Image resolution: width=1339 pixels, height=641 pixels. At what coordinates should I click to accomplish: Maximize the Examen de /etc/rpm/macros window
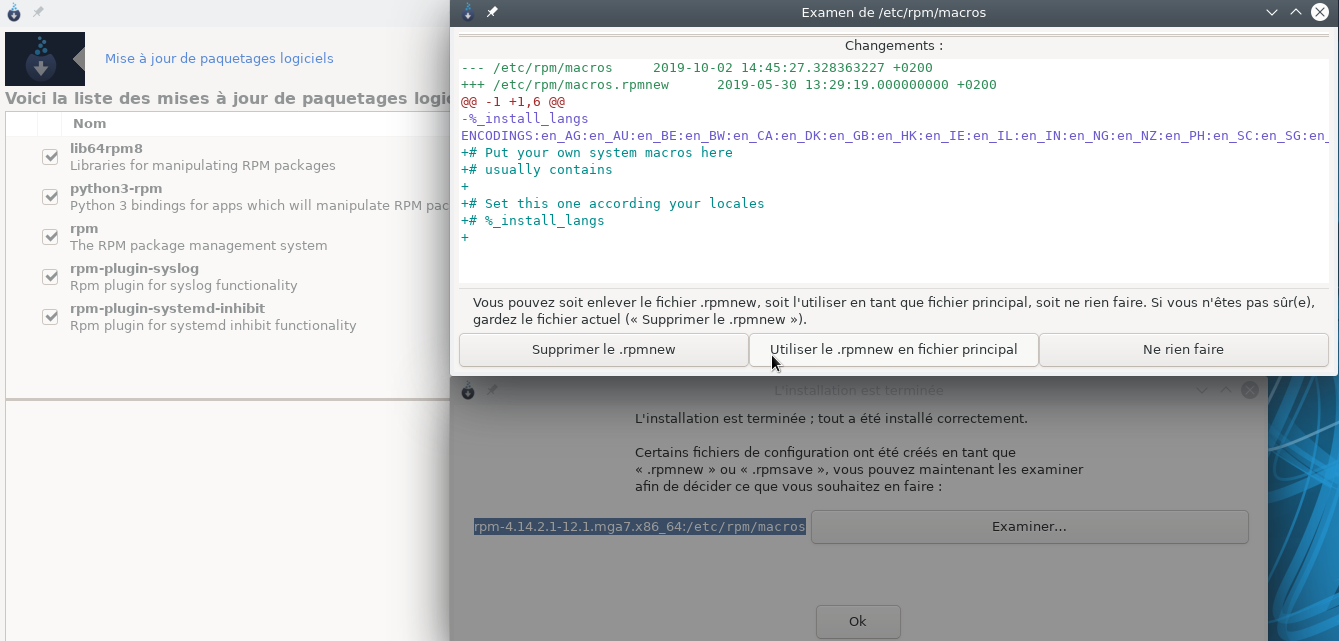[x=1296, y=12]
